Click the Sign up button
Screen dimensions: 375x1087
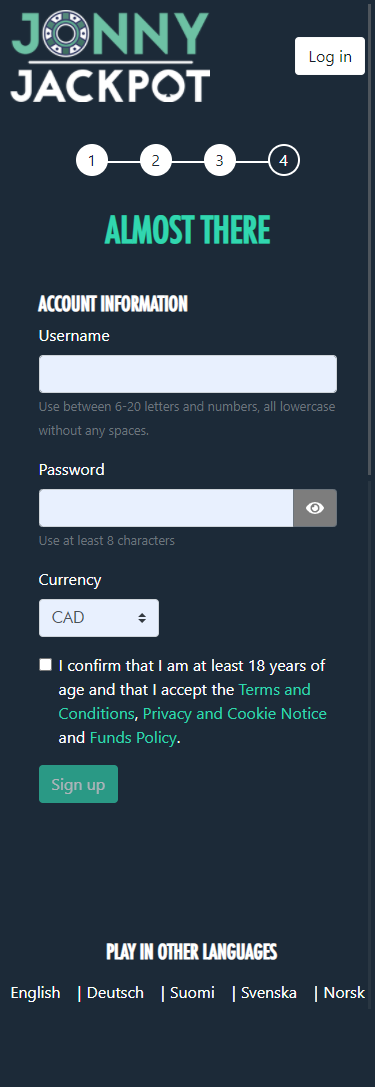pyautogui.click(x=78, y=784)
